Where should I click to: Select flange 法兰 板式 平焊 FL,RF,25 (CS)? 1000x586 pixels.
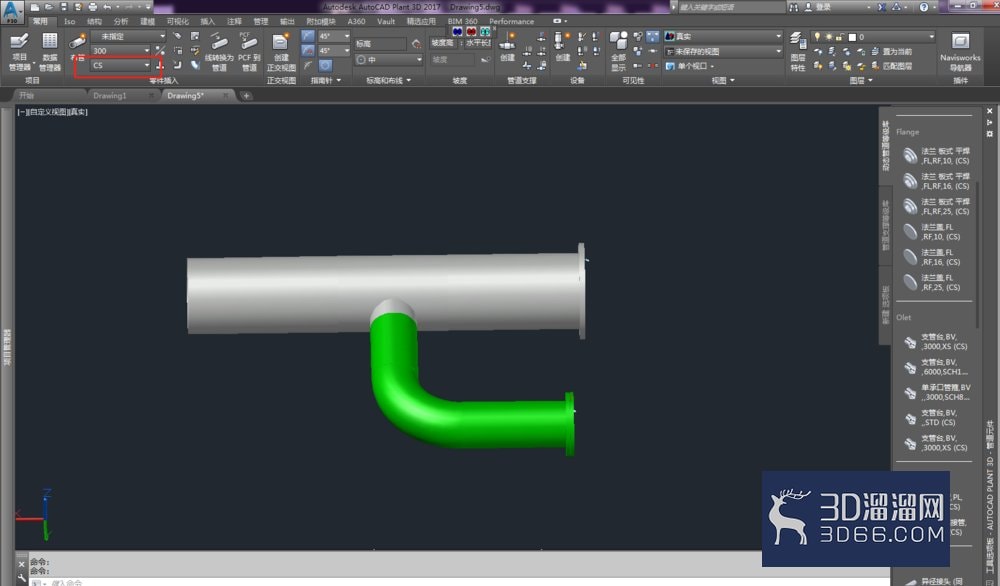click(937, 207)
